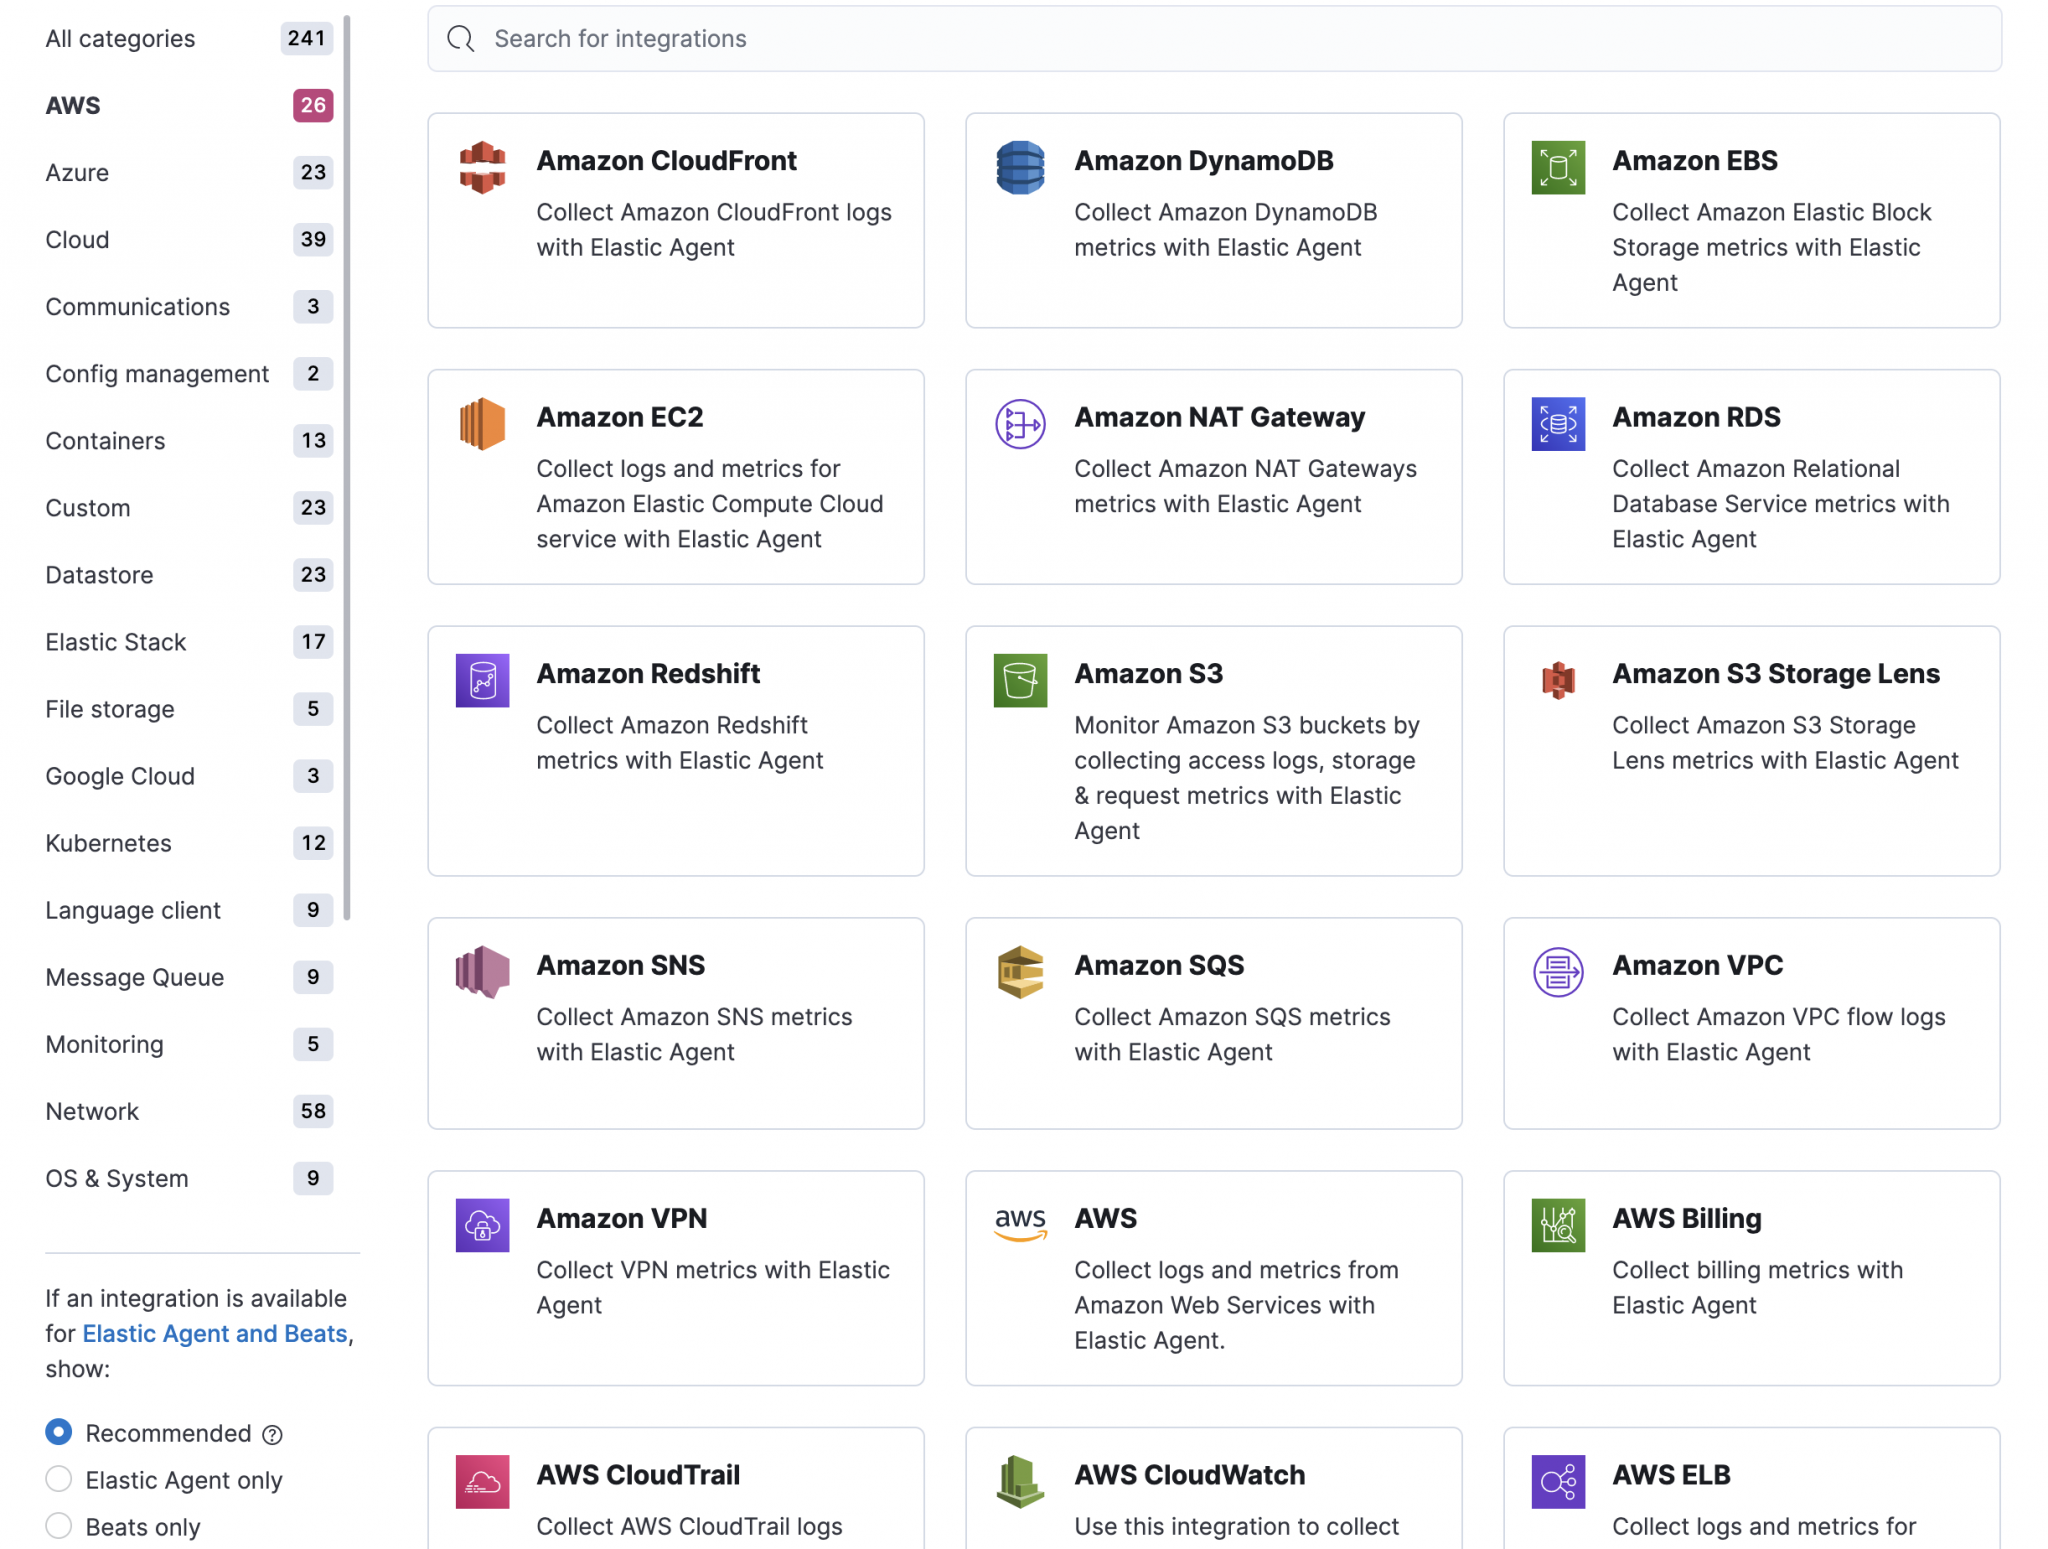Show All categories integrations
Viewport: 2048px width, 1549px height.
[x=120, y=38]
